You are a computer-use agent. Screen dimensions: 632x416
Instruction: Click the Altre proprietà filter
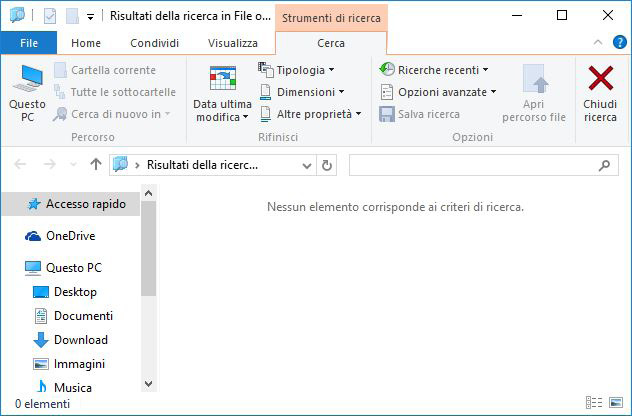309,114
